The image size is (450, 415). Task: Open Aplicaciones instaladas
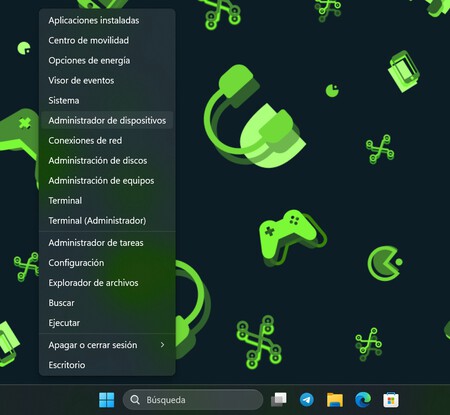click(x=107, y=20)
